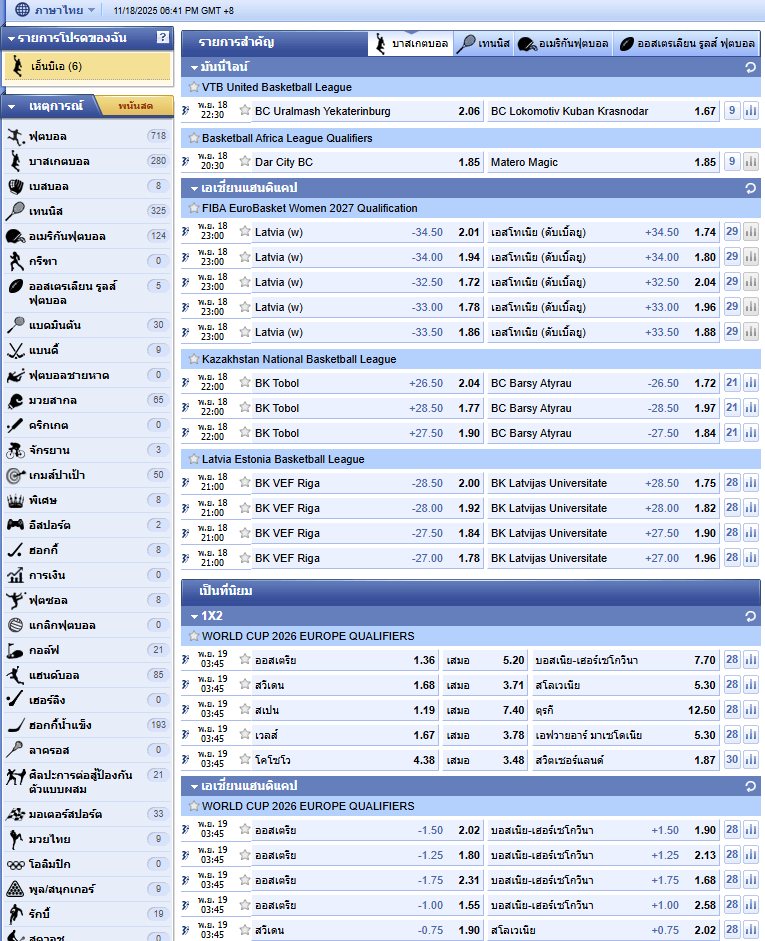Open statistics chart for BC Uralmash Yekaterinburg match
The image size is (765, 941).
pos(751,111)
